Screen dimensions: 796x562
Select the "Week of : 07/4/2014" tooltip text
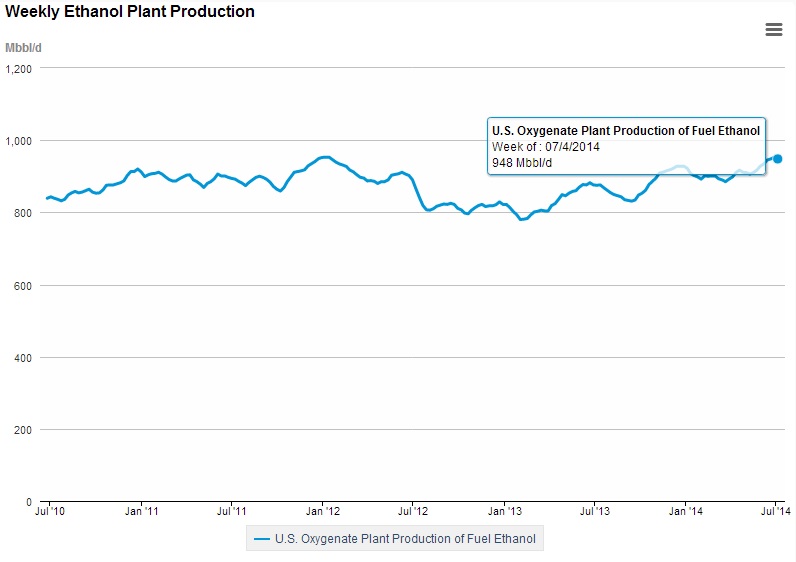point(546,147)
